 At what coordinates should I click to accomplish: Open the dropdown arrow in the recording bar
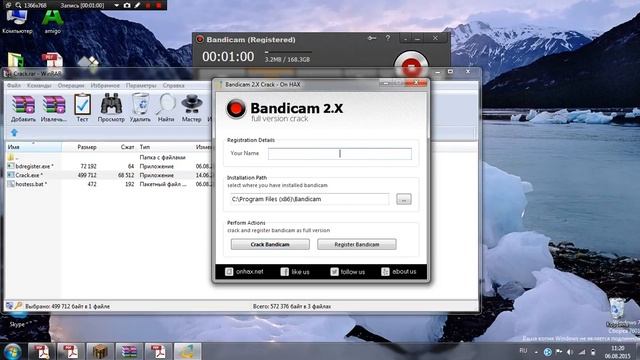[x=116, y=6]
